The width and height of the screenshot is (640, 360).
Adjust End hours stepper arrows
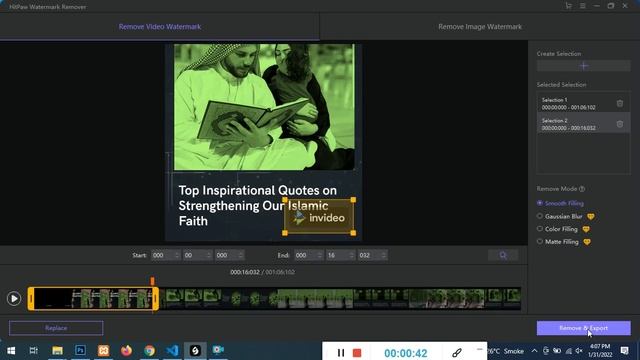pyautogui.click(x=320, y=255)
